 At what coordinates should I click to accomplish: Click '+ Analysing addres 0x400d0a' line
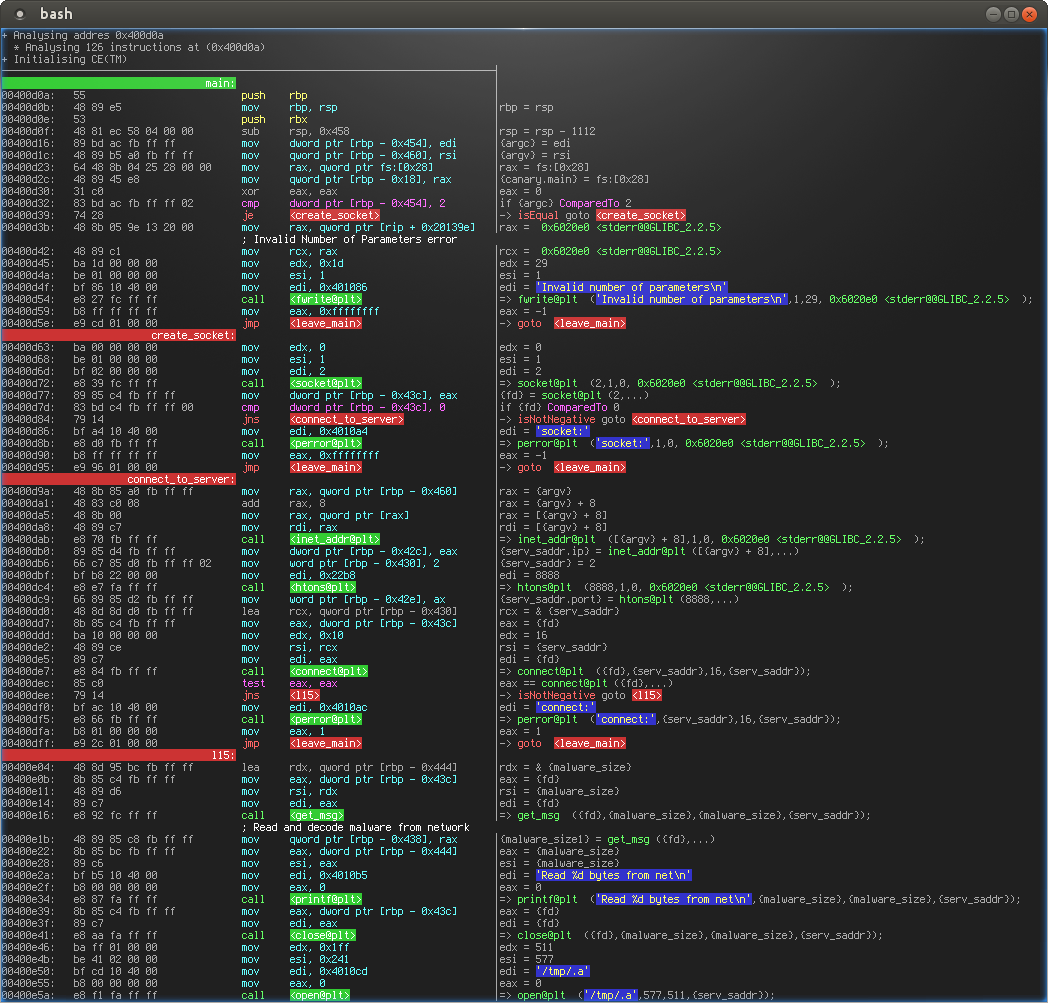[x=83, y=35]
